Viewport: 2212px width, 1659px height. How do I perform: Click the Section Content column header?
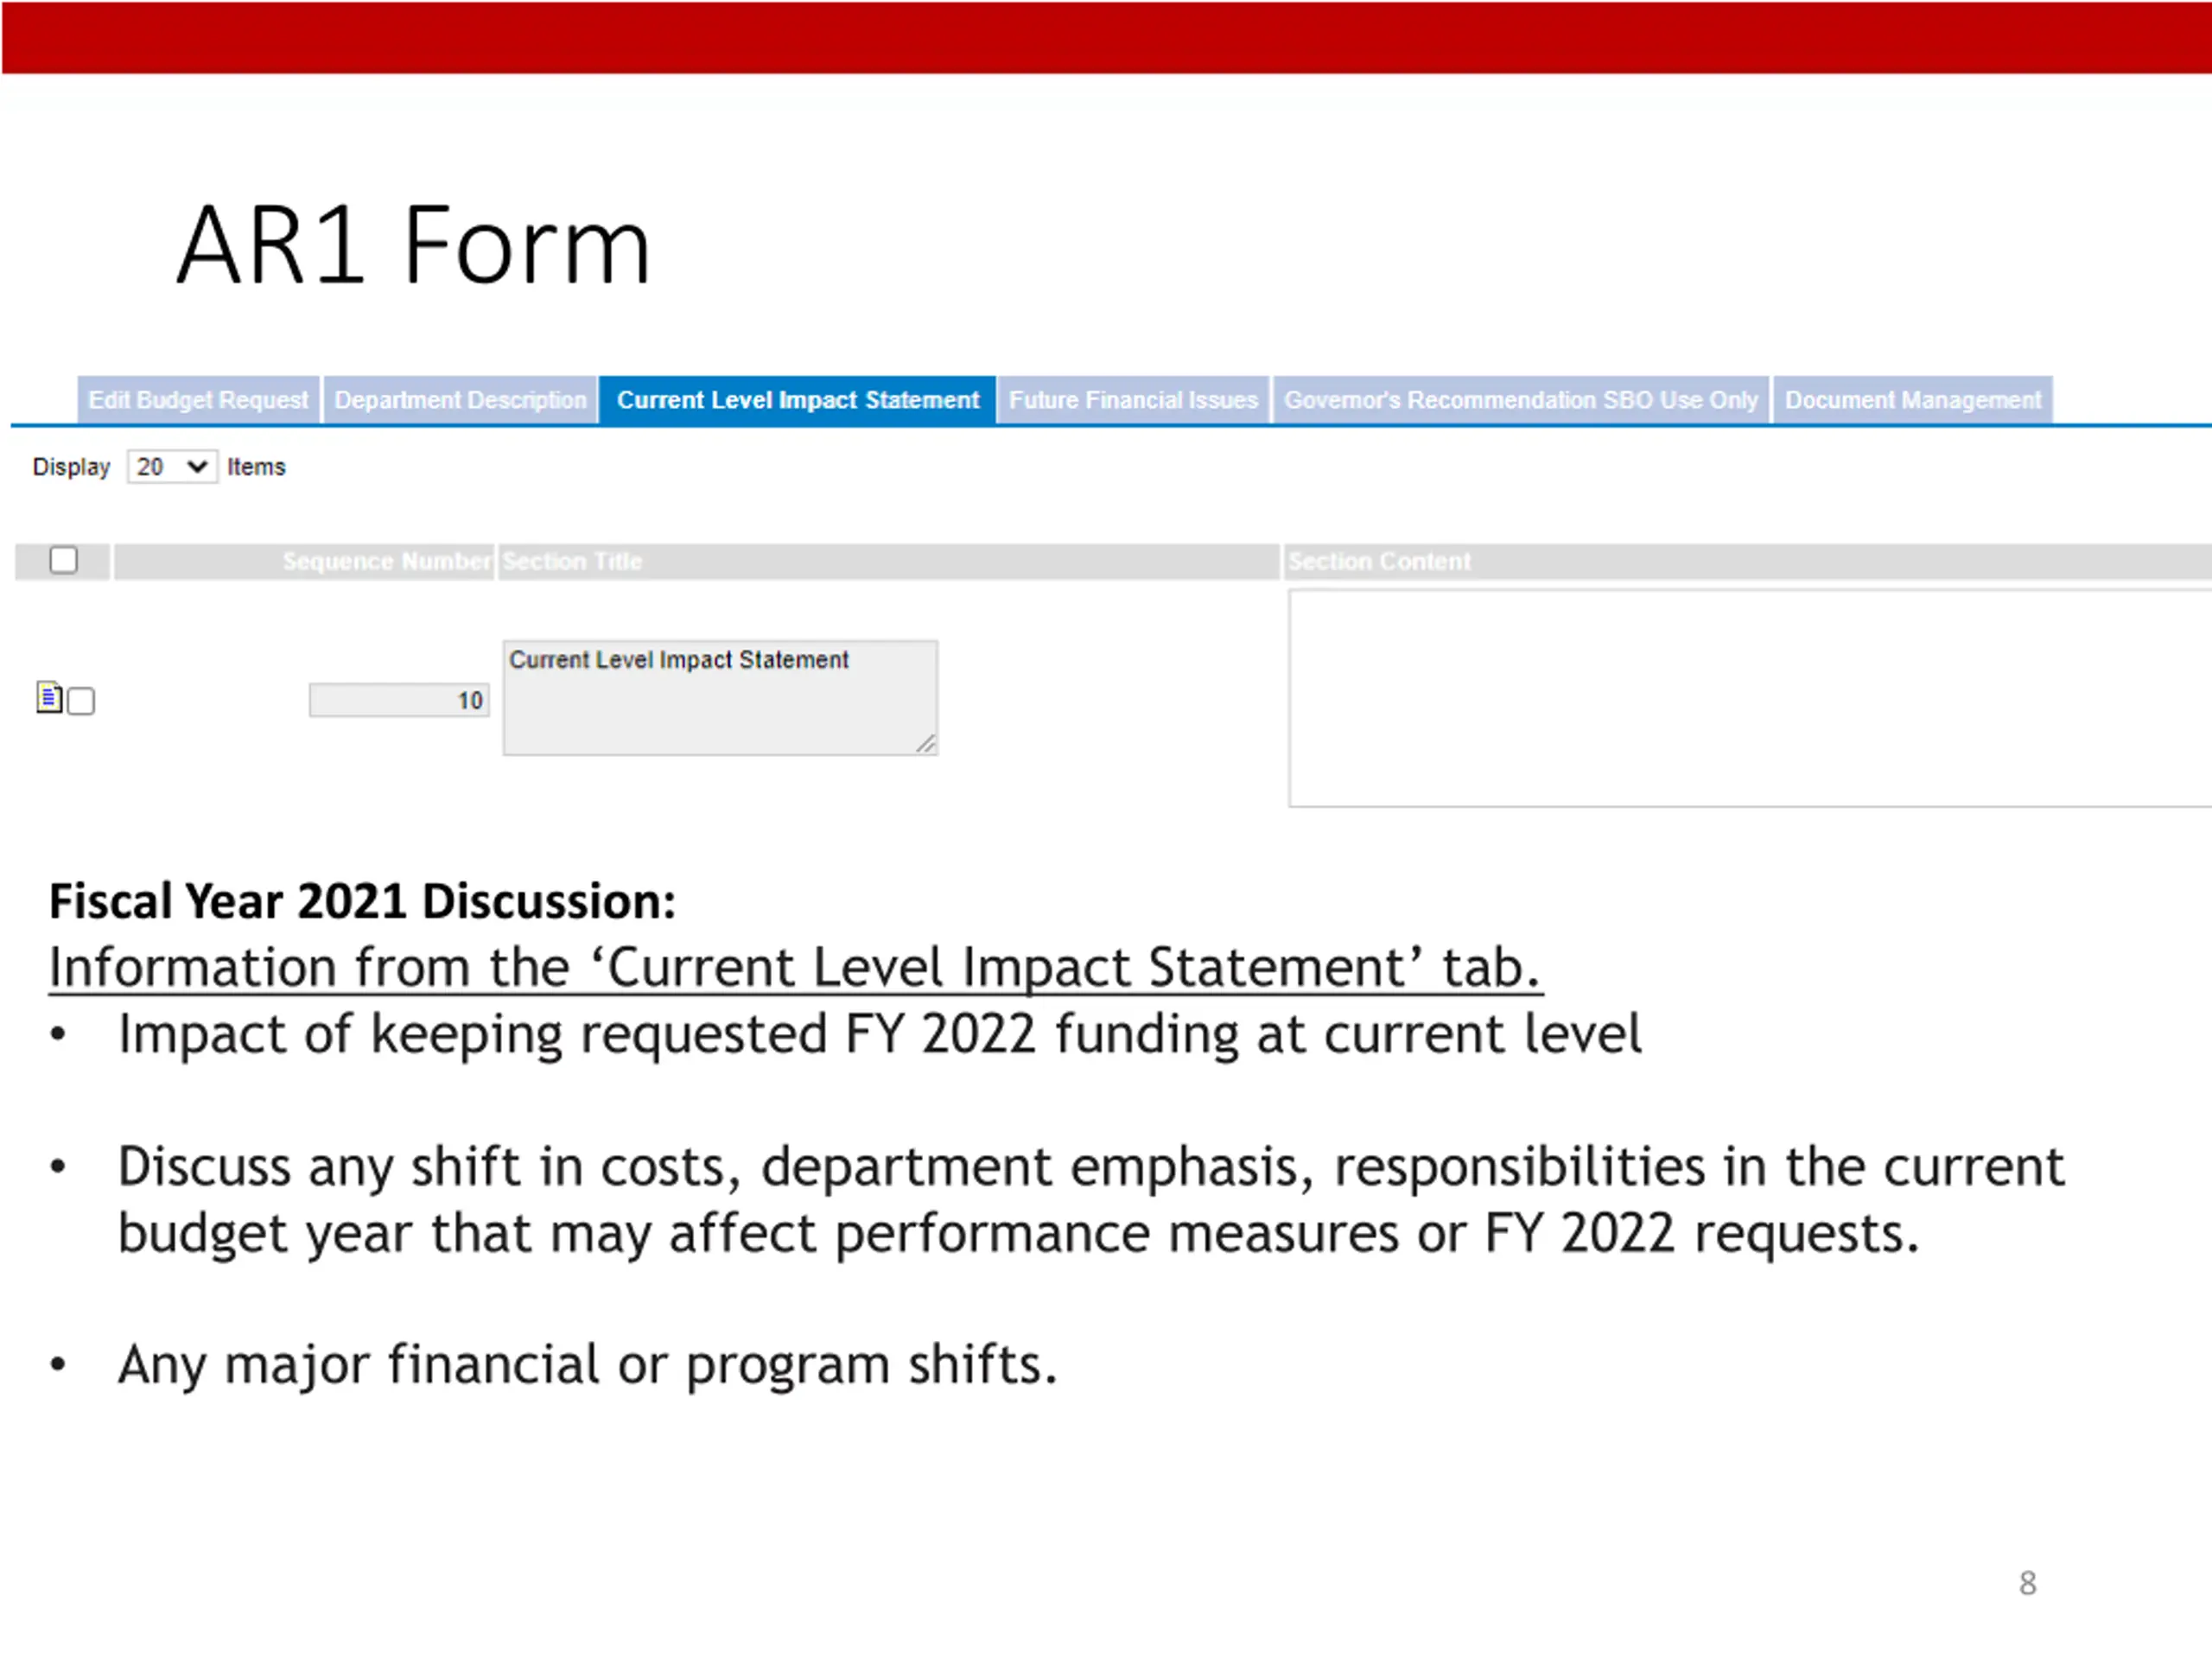(x=1379, y=561)
